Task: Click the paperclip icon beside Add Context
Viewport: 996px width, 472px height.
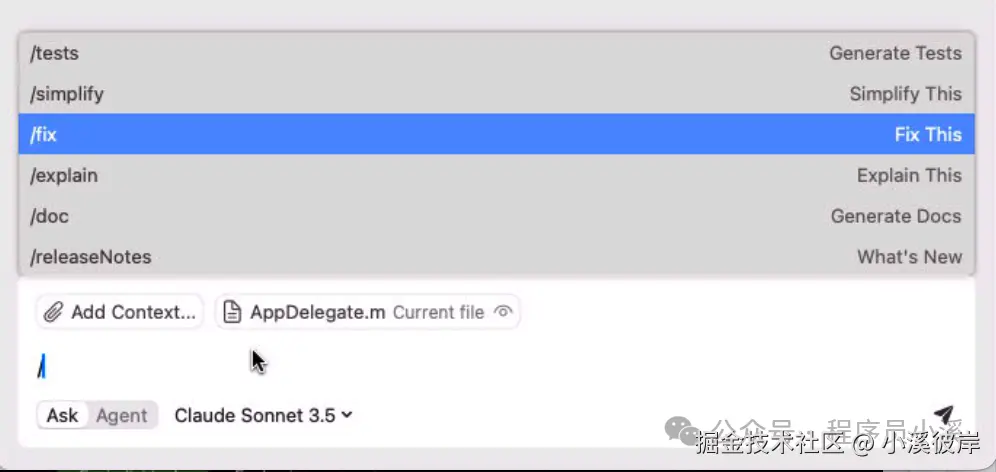Action: coord(53,312)
